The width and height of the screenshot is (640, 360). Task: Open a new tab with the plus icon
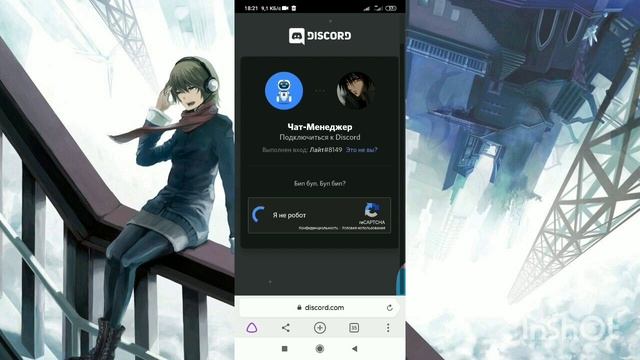point(320,327)
